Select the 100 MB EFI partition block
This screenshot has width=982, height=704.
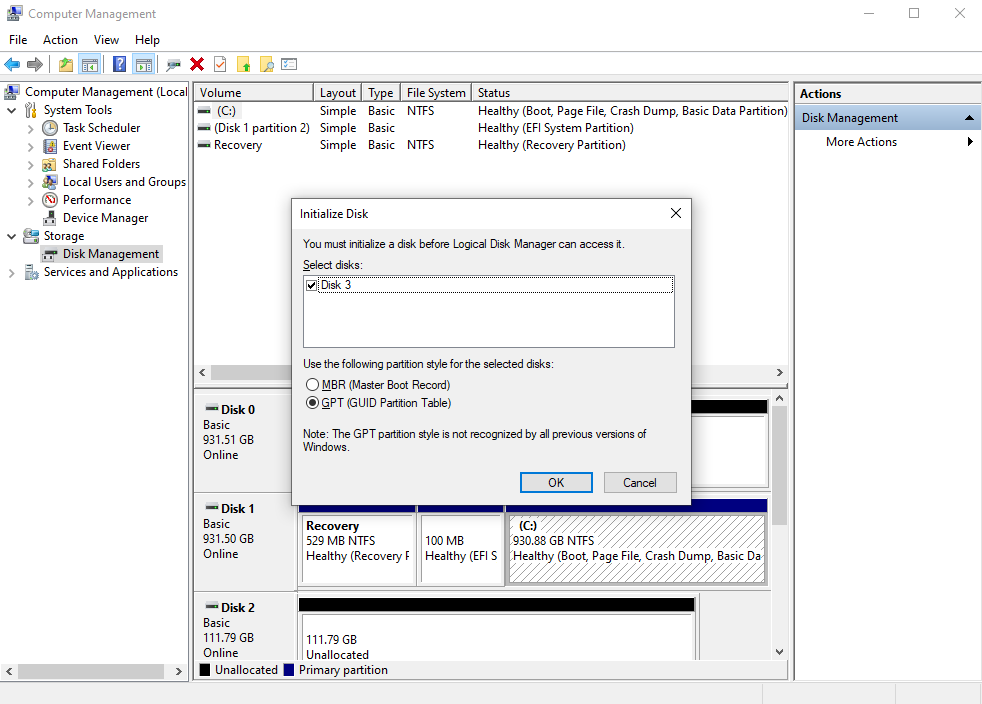point(462,549)
